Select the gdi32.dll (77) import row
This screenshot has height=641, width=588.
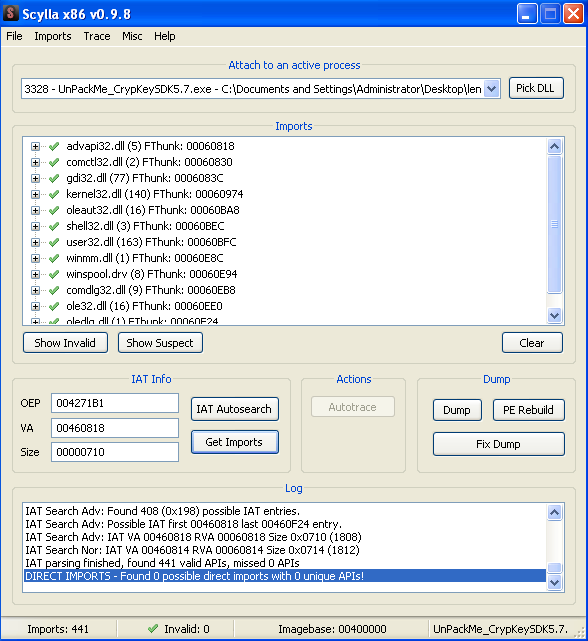pos(145,178)
